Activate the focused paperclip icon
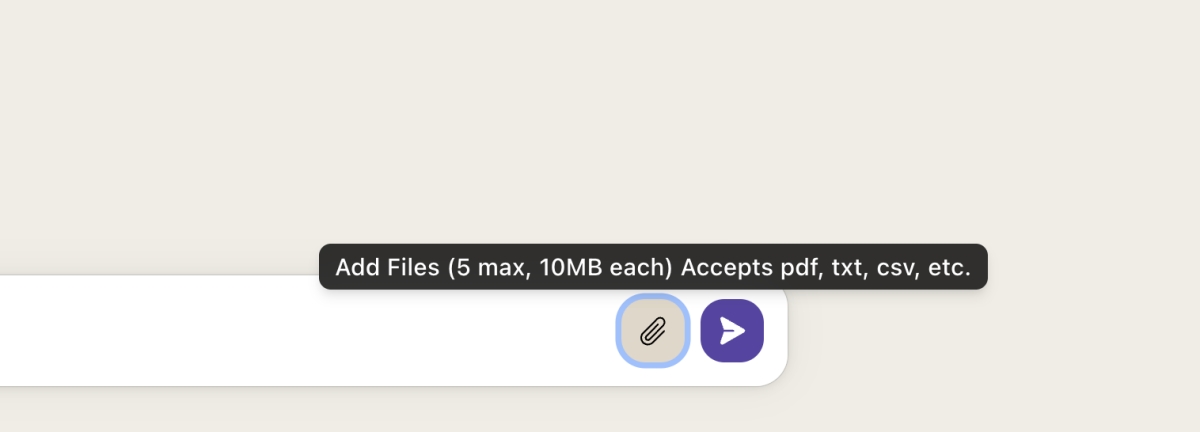1200x432 pixels. pyautogui.click(x=653, y=331)
